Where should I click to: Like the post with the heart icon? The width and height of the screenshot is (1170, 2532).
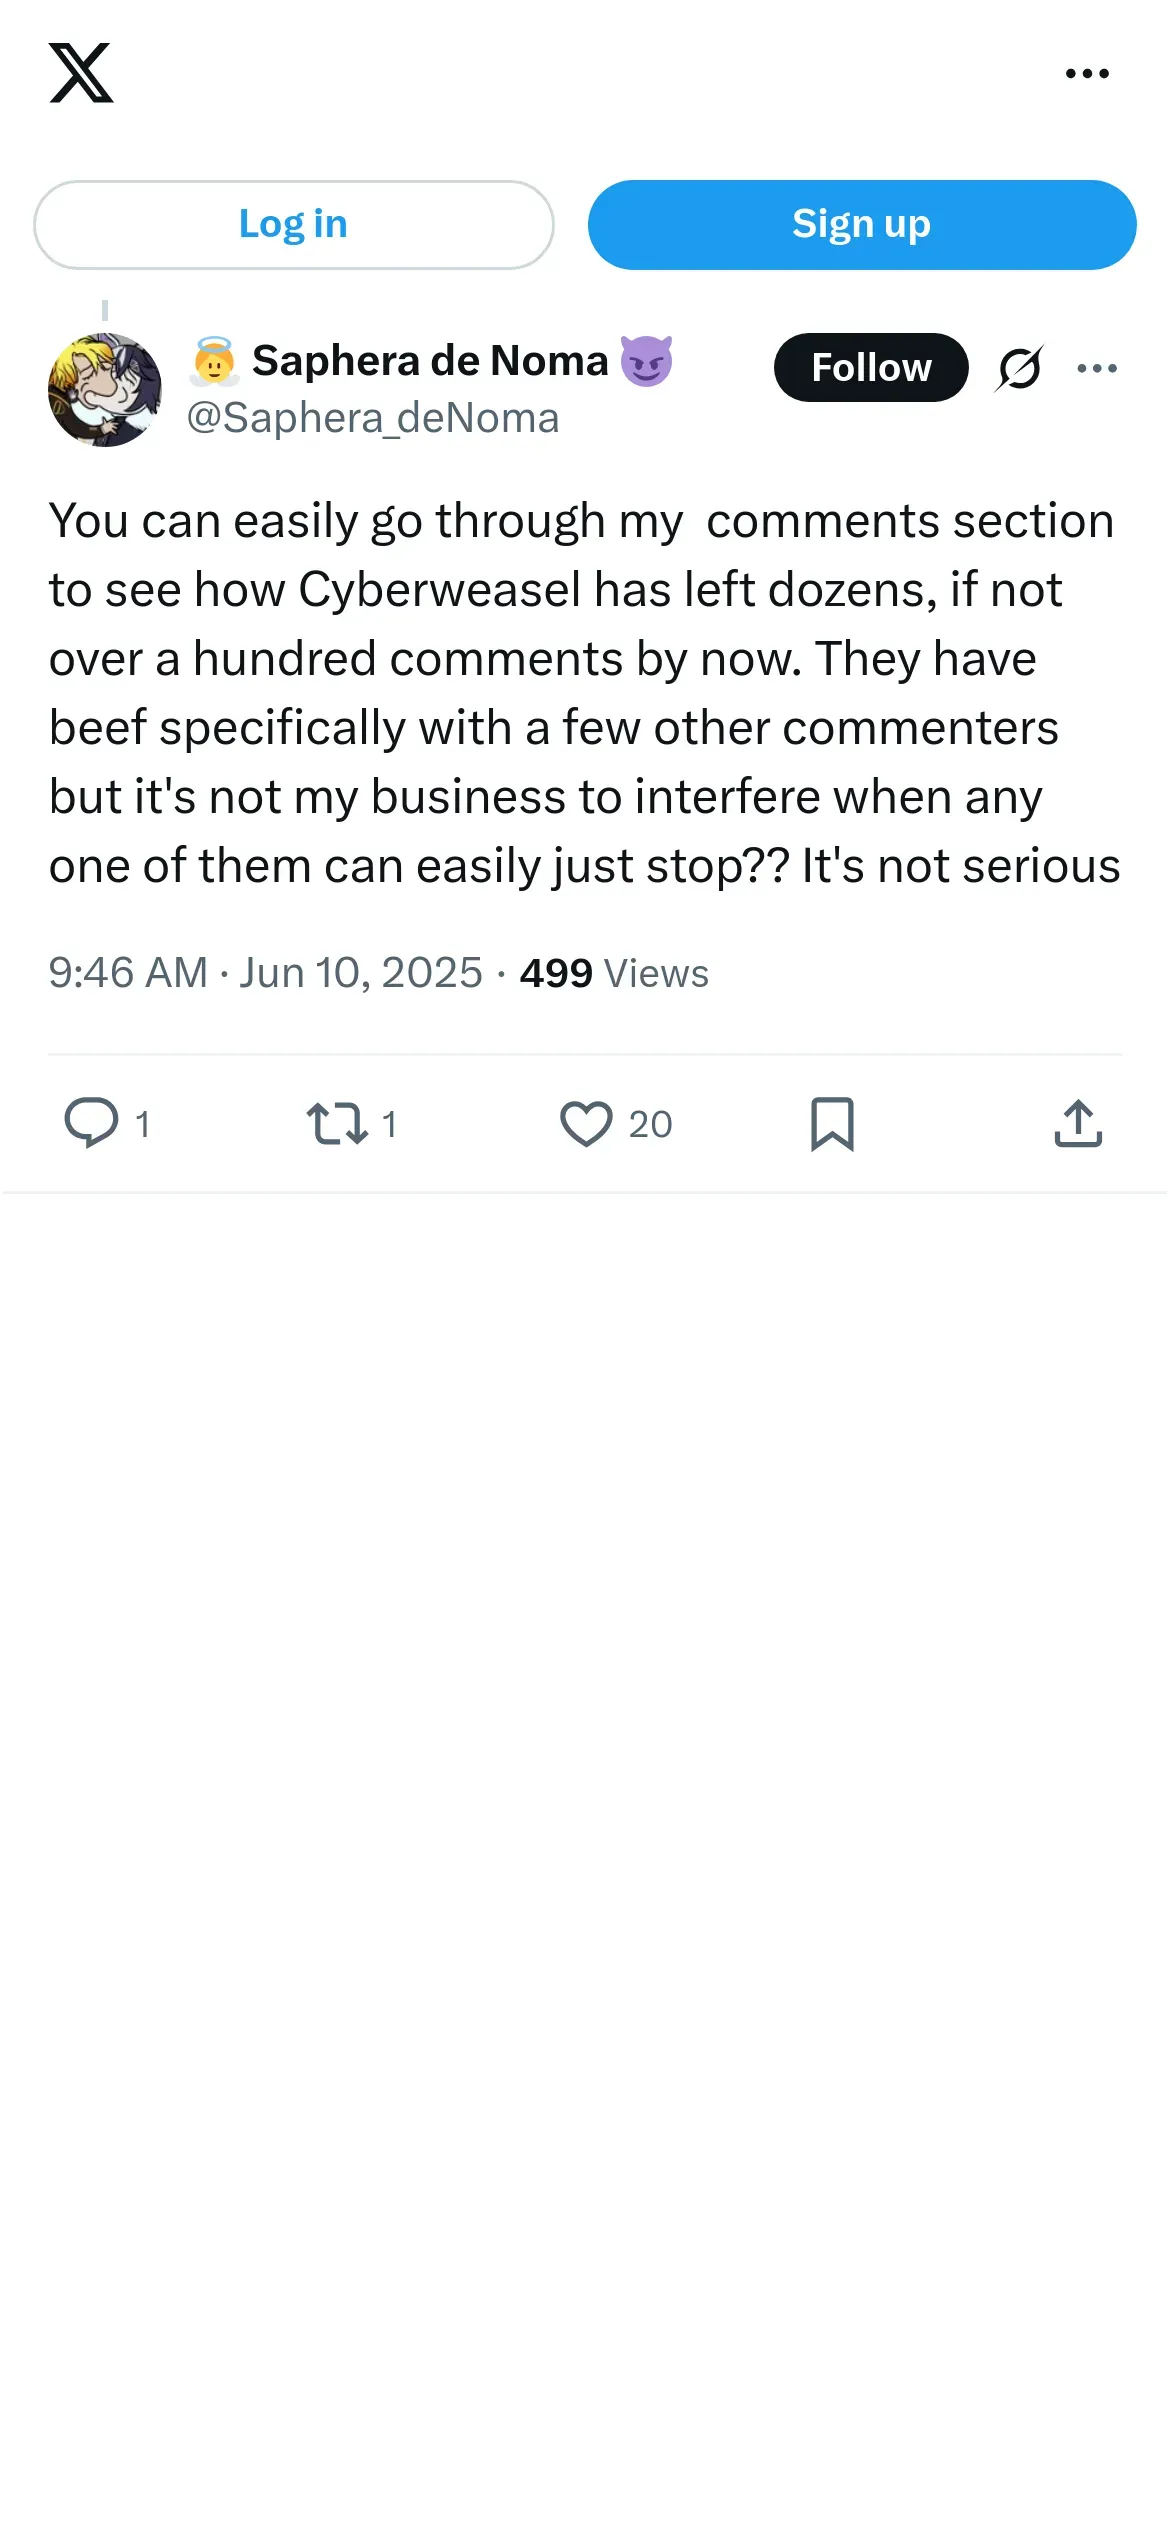tap(586, 1123)
